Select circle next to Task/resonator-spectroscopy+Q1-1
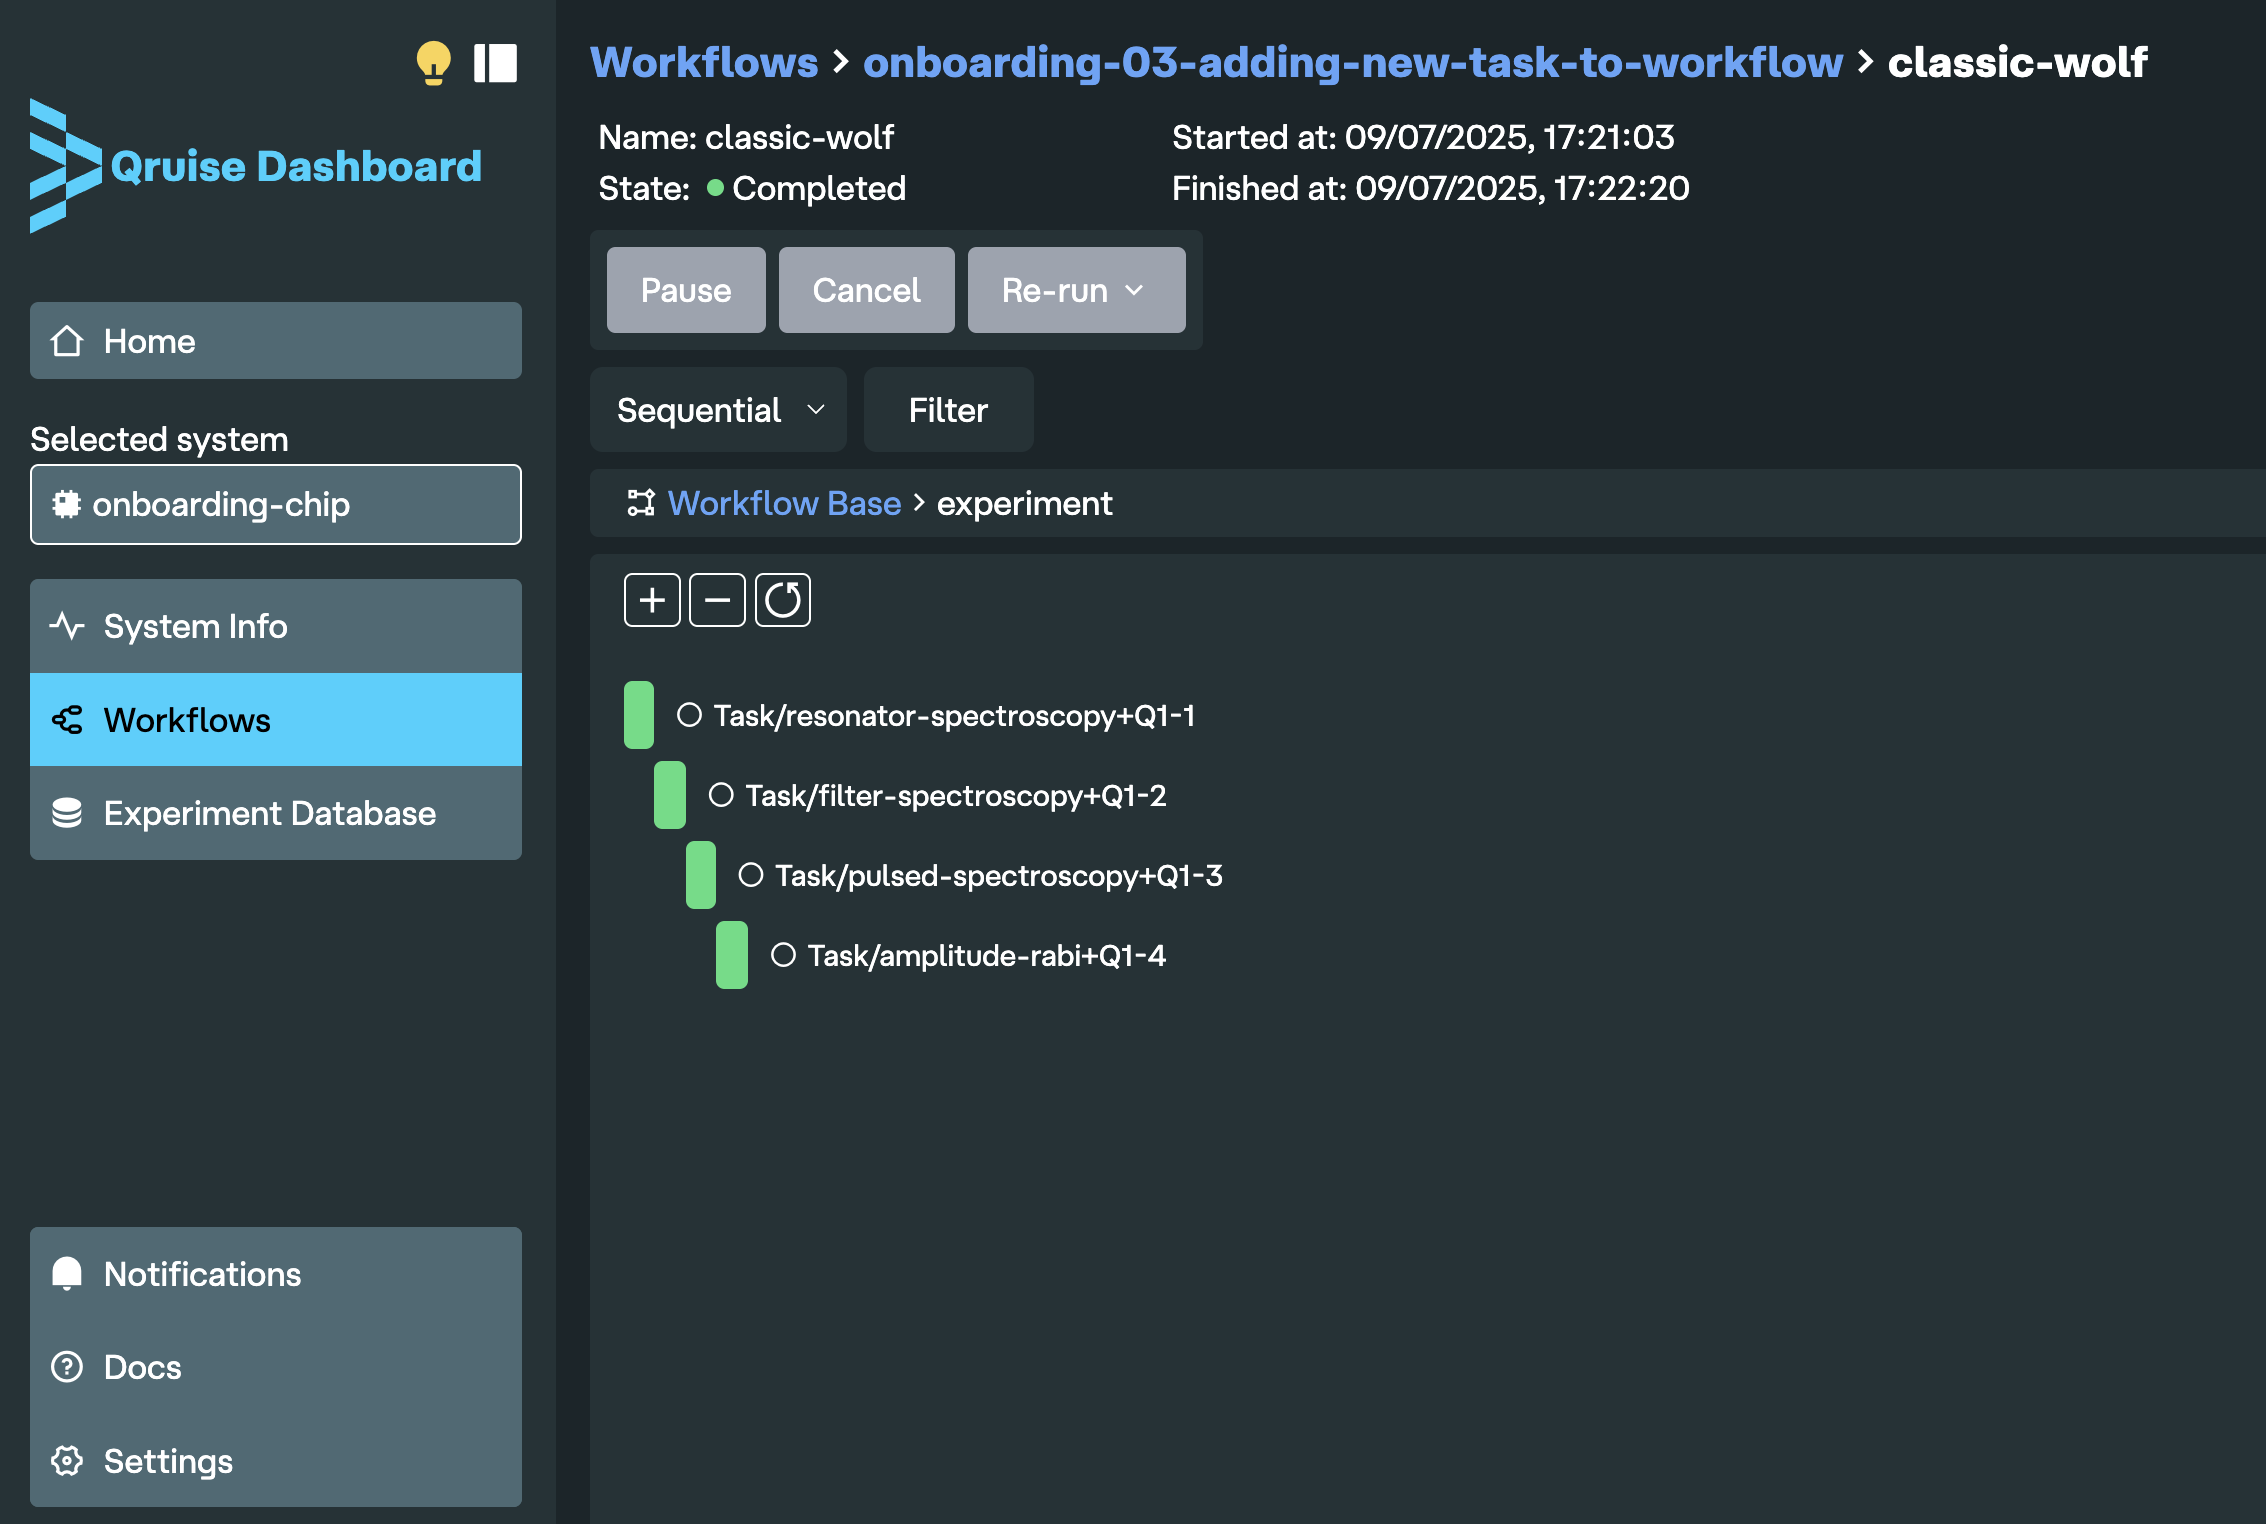The height and width of the screenshot is (1524, 2266). click(x=689, y=715)
